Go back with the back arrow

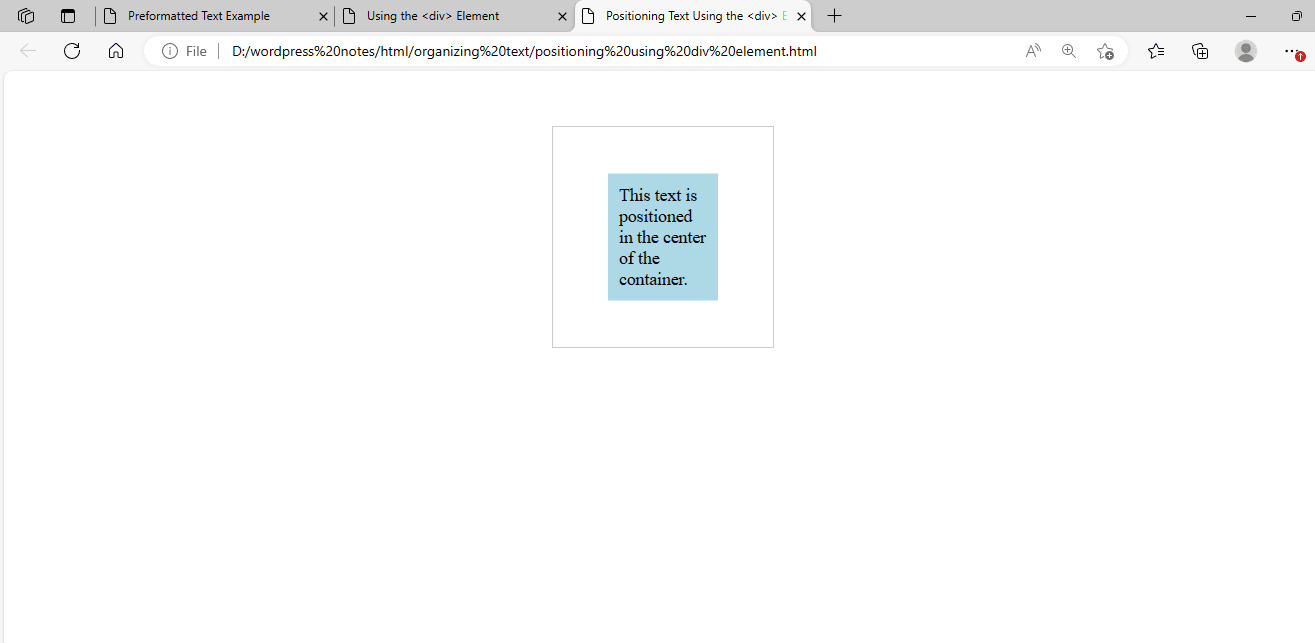[28, 51]
